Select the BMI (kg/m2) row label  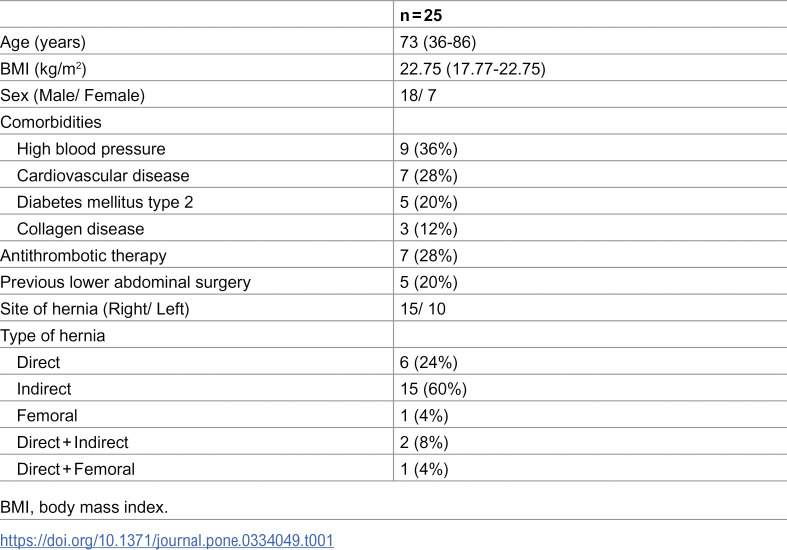tap(43, 69)
